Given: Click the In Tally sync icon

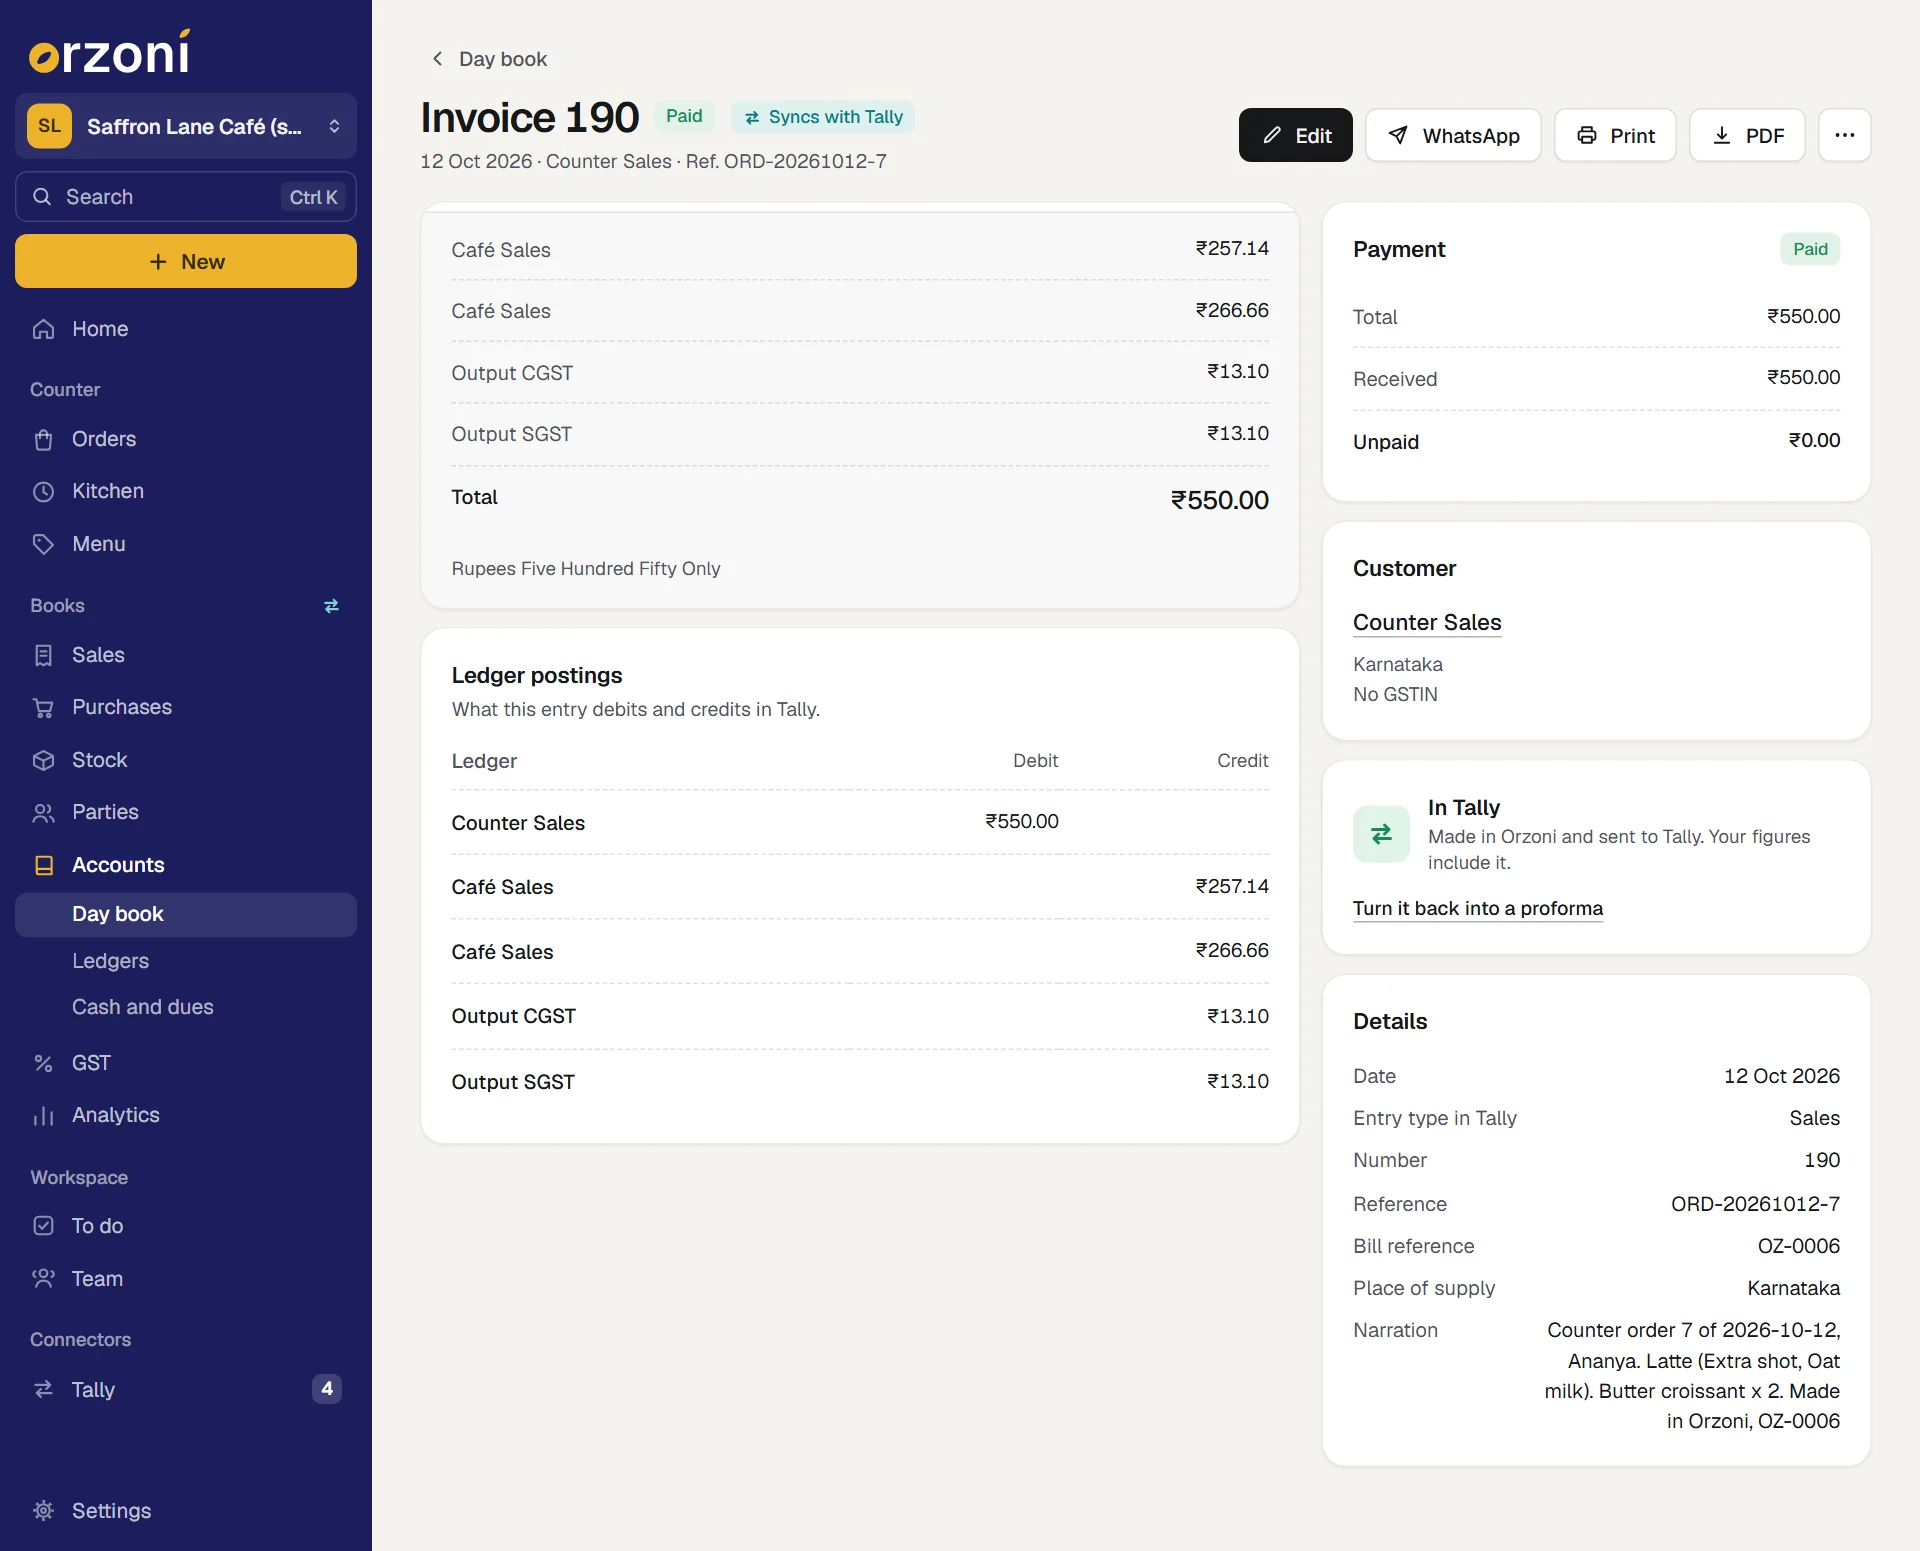Looking at the screenshot, I should pos(1381,834).
